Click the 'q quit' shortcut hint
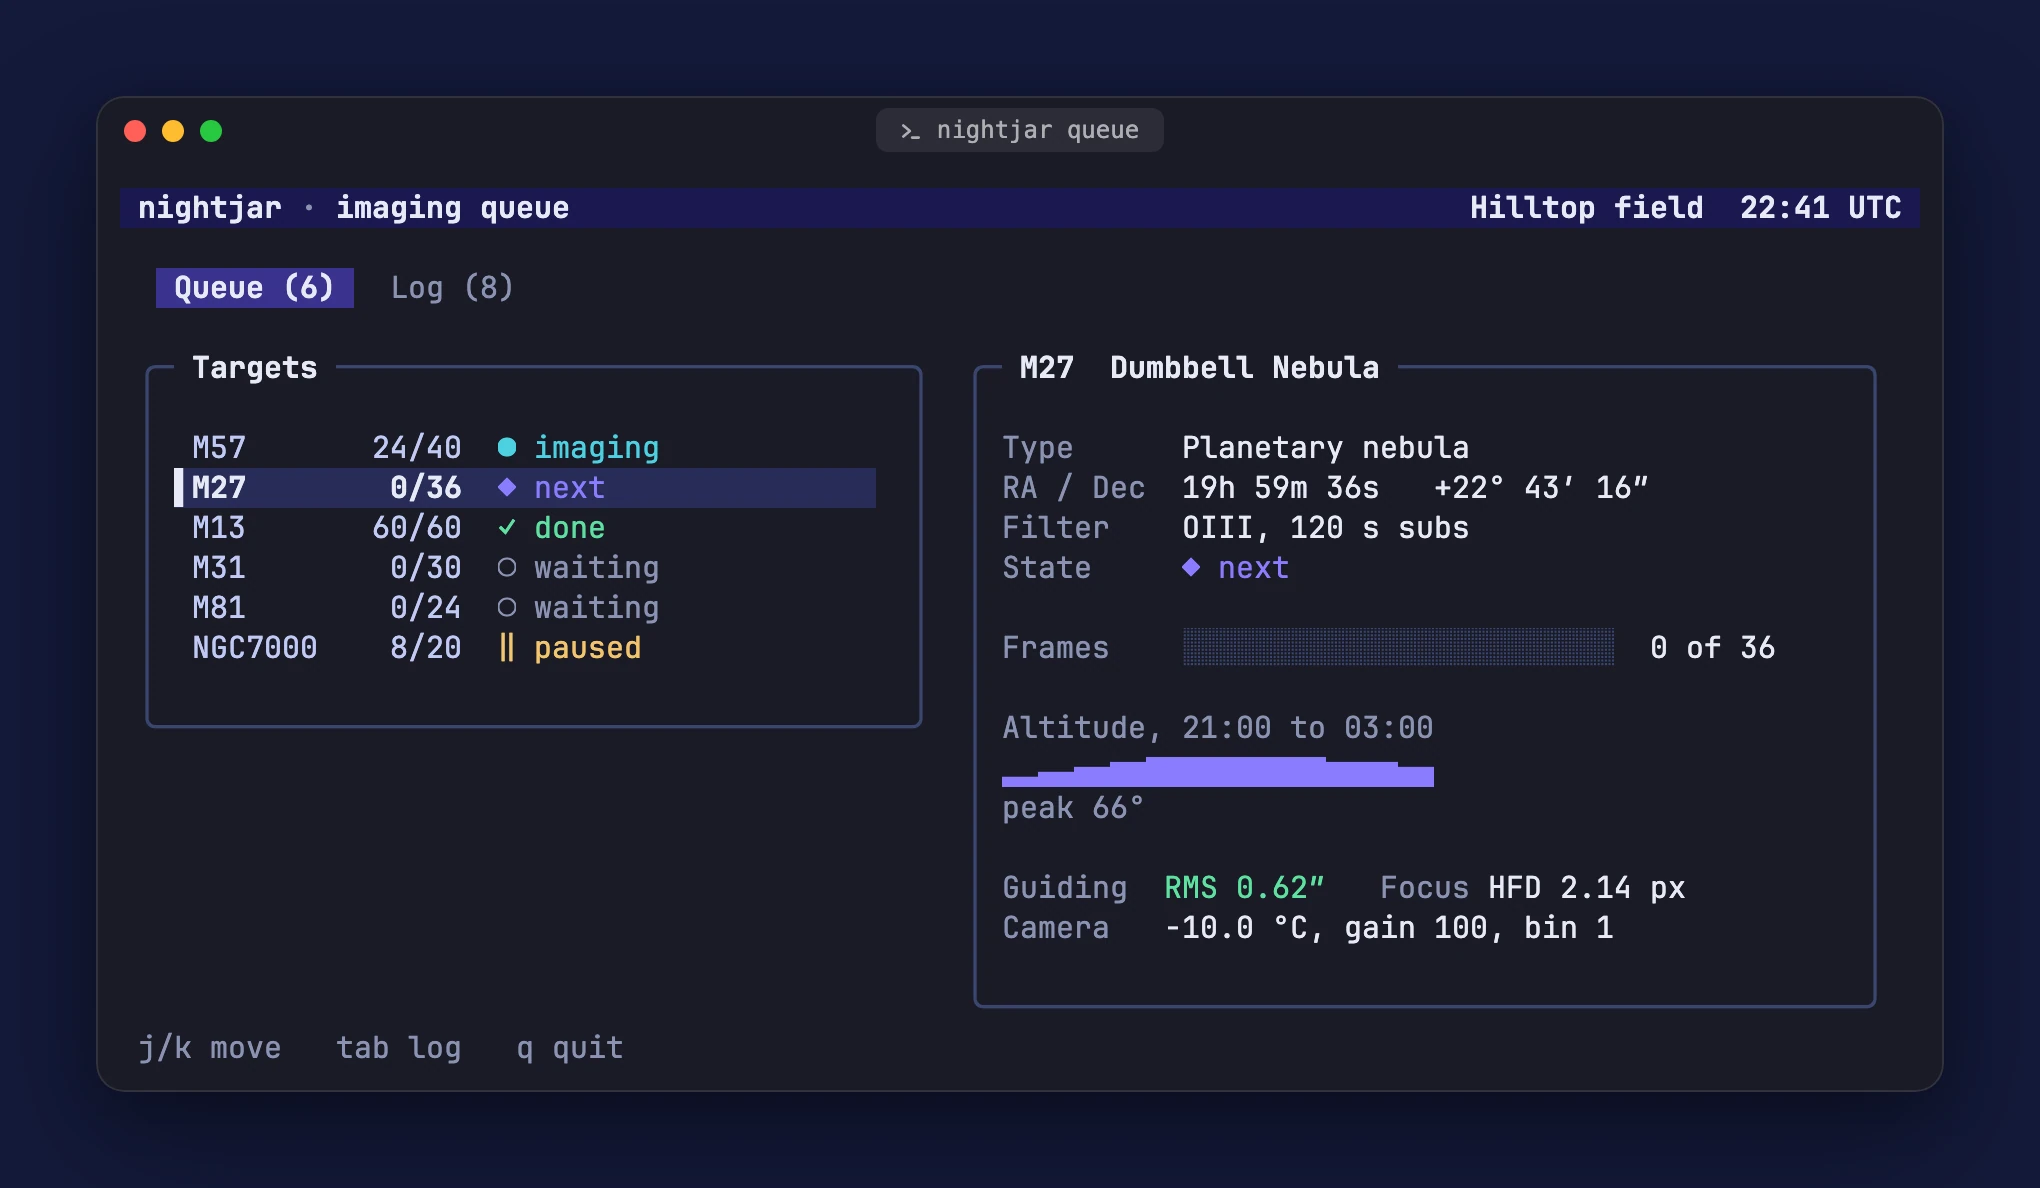2040x1188 pixels. 570,1048
